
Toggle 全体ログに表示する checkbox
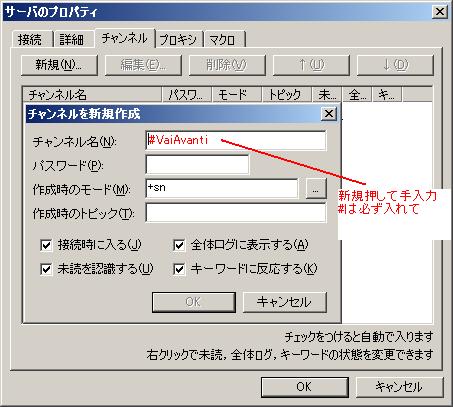point(179,246)
